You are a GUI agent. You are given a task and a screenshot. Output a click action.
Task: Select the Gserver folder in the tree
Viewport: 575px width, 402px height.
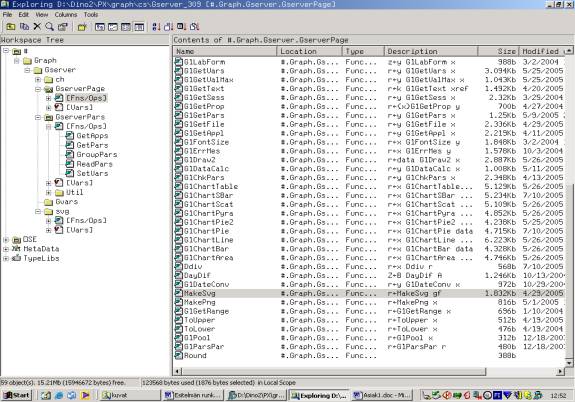[60, 70]
